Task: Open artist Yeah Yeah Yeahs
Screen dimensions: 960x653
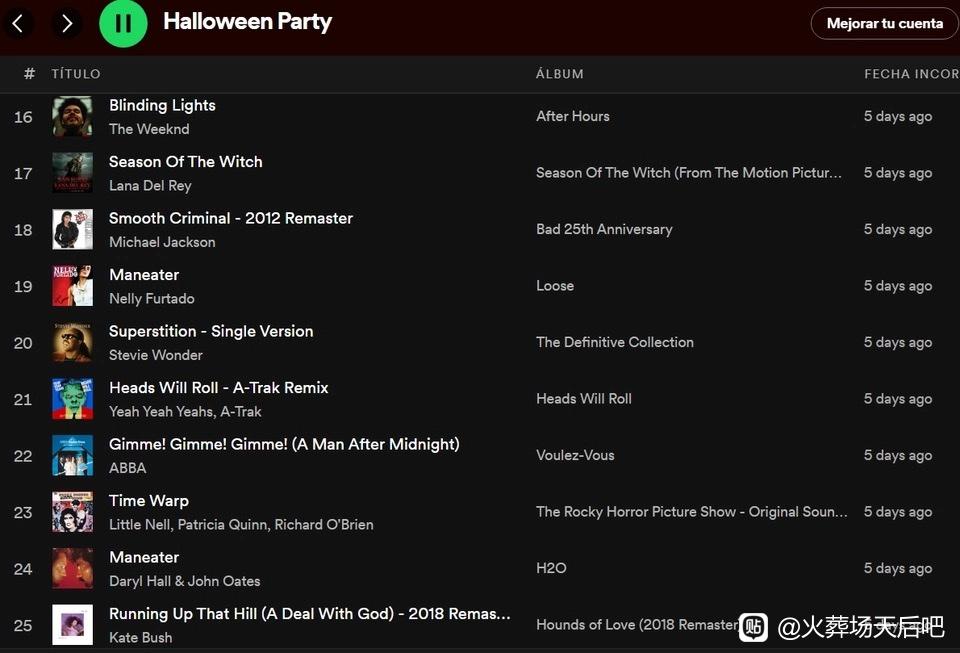Action: pos(160,412)
